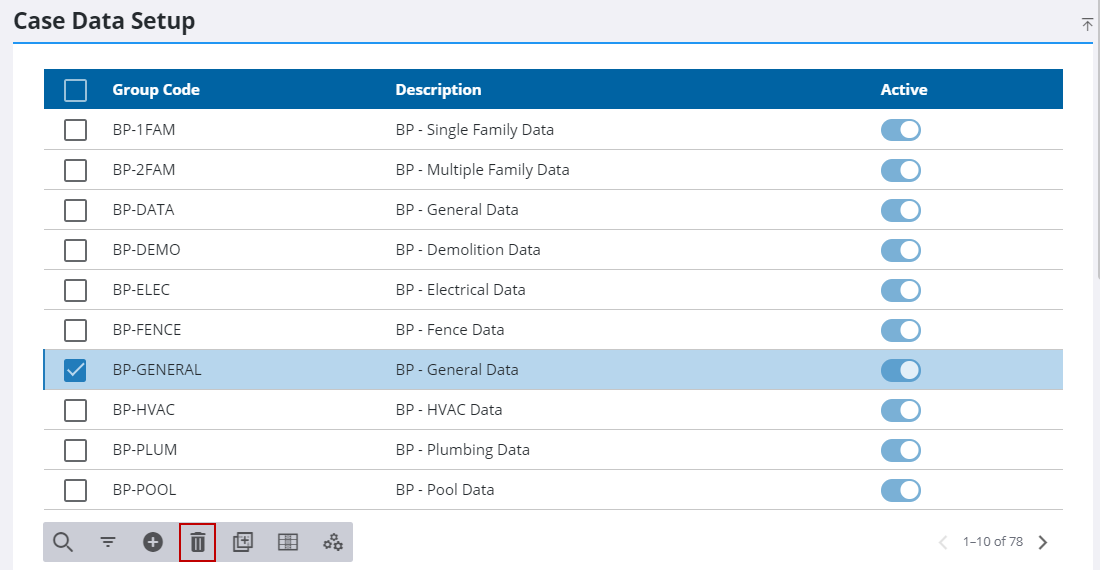1100x570 pixels.
Task: Click the duplicate record icon
Action: pos(243,542)
